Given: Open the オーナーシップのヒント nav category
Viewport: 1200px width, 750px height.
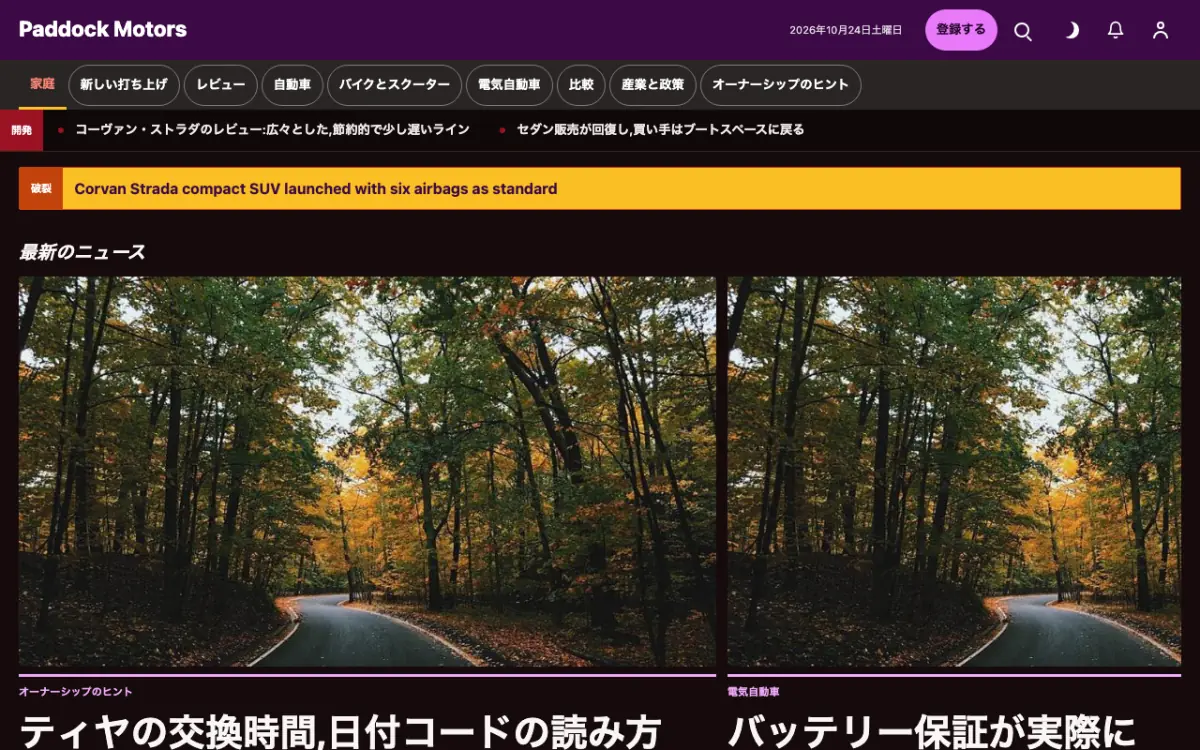Looking at the screenshot, I should pos(780,85).
